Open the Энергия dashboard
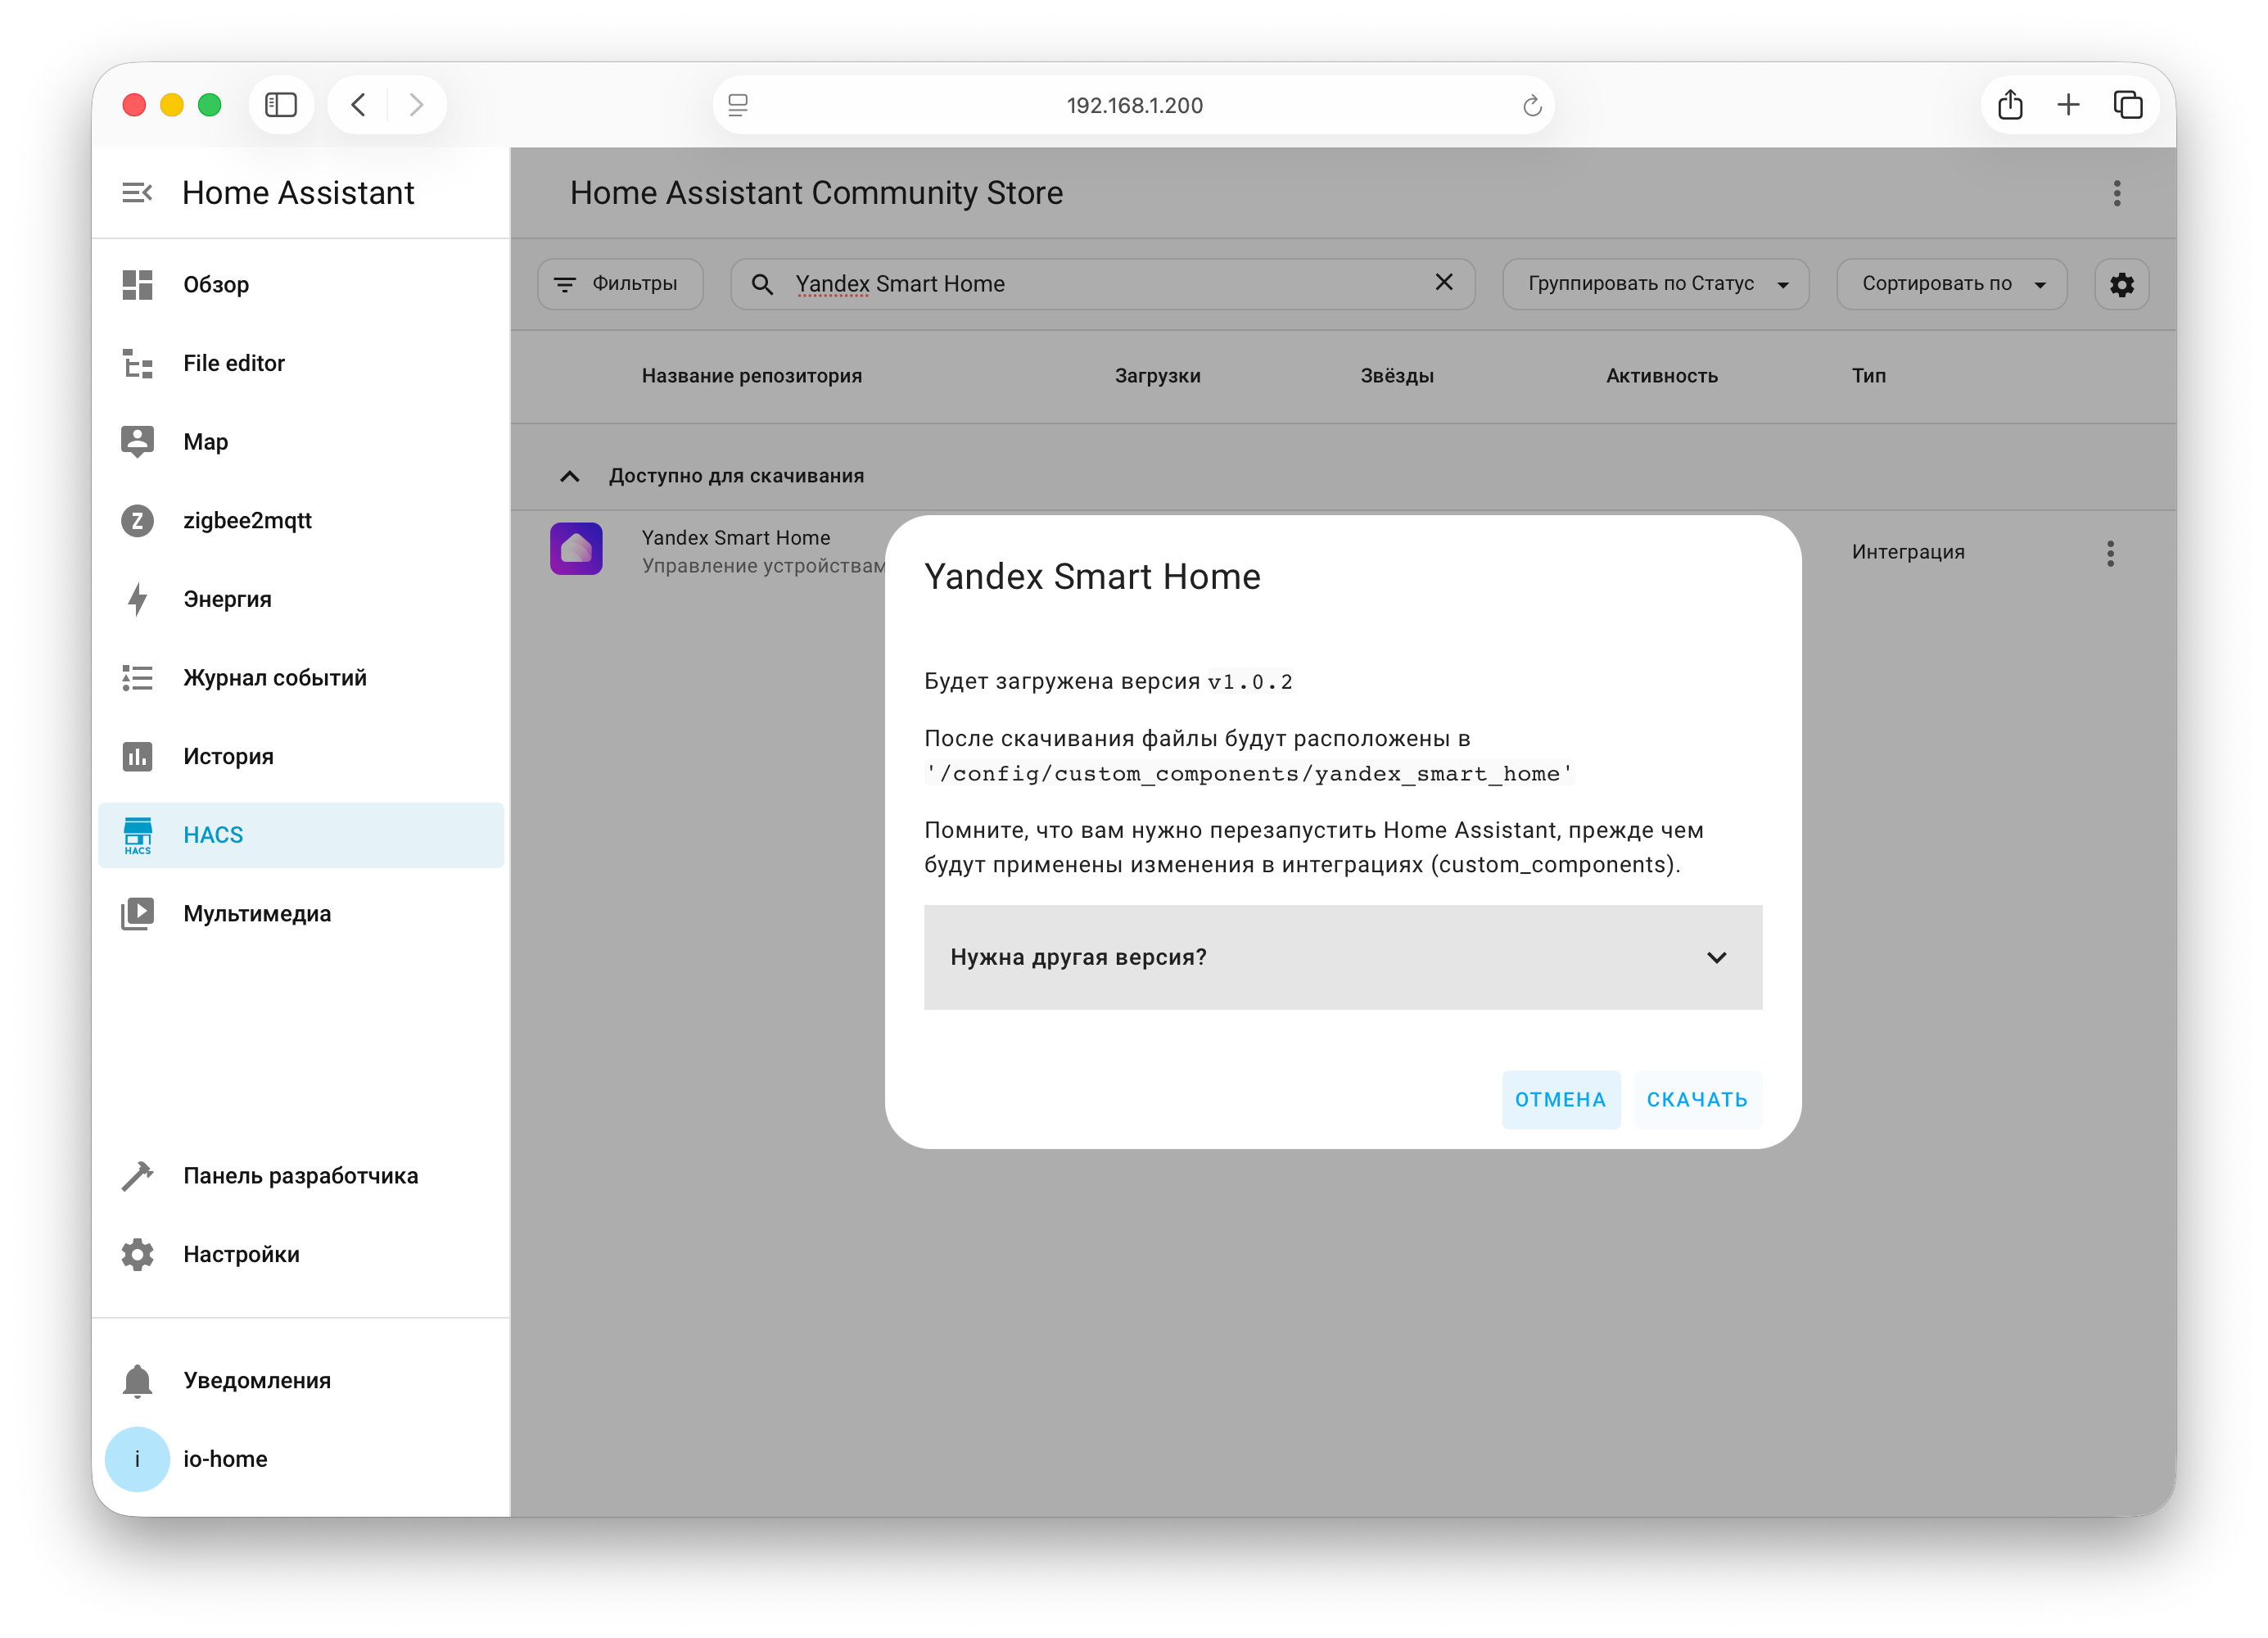The image size is (2268, 1638). (x=227, y=599)
